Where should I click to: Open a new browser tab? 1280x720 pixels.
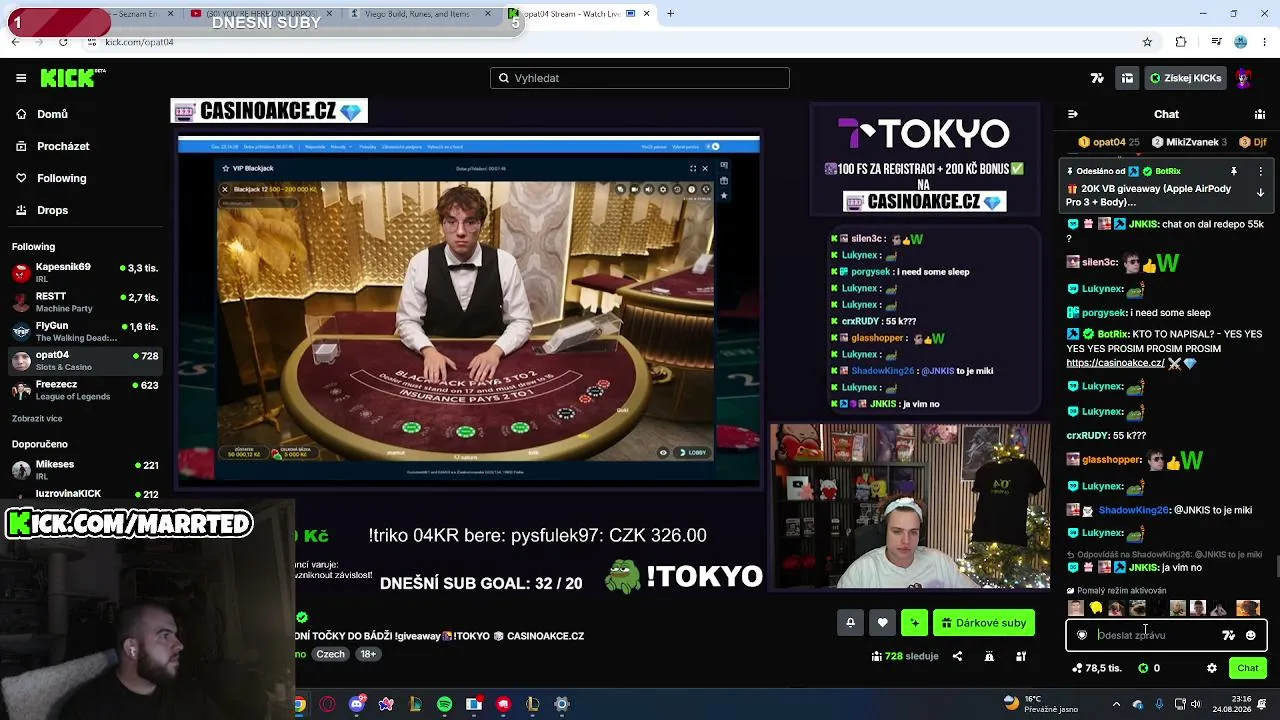click(671, 14)
